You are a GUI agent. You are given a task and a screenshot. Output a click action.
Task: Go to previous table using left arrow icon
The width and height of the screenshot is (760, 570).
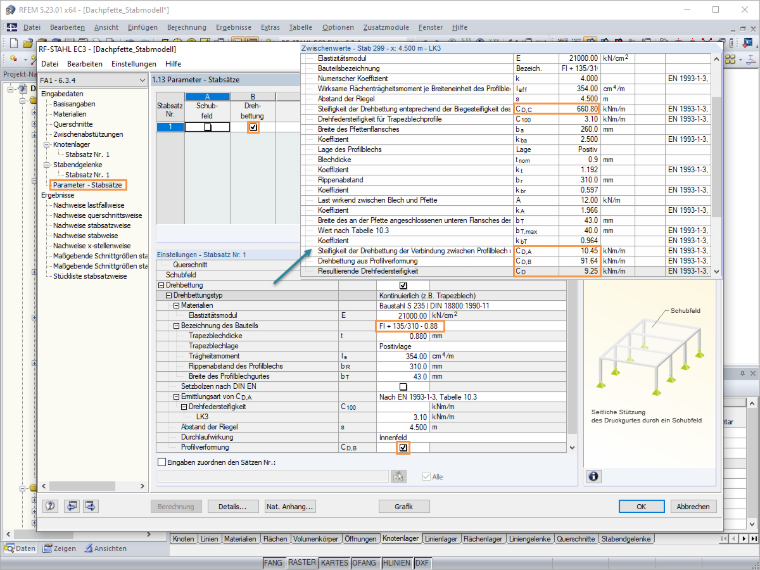tap(72, 506)
